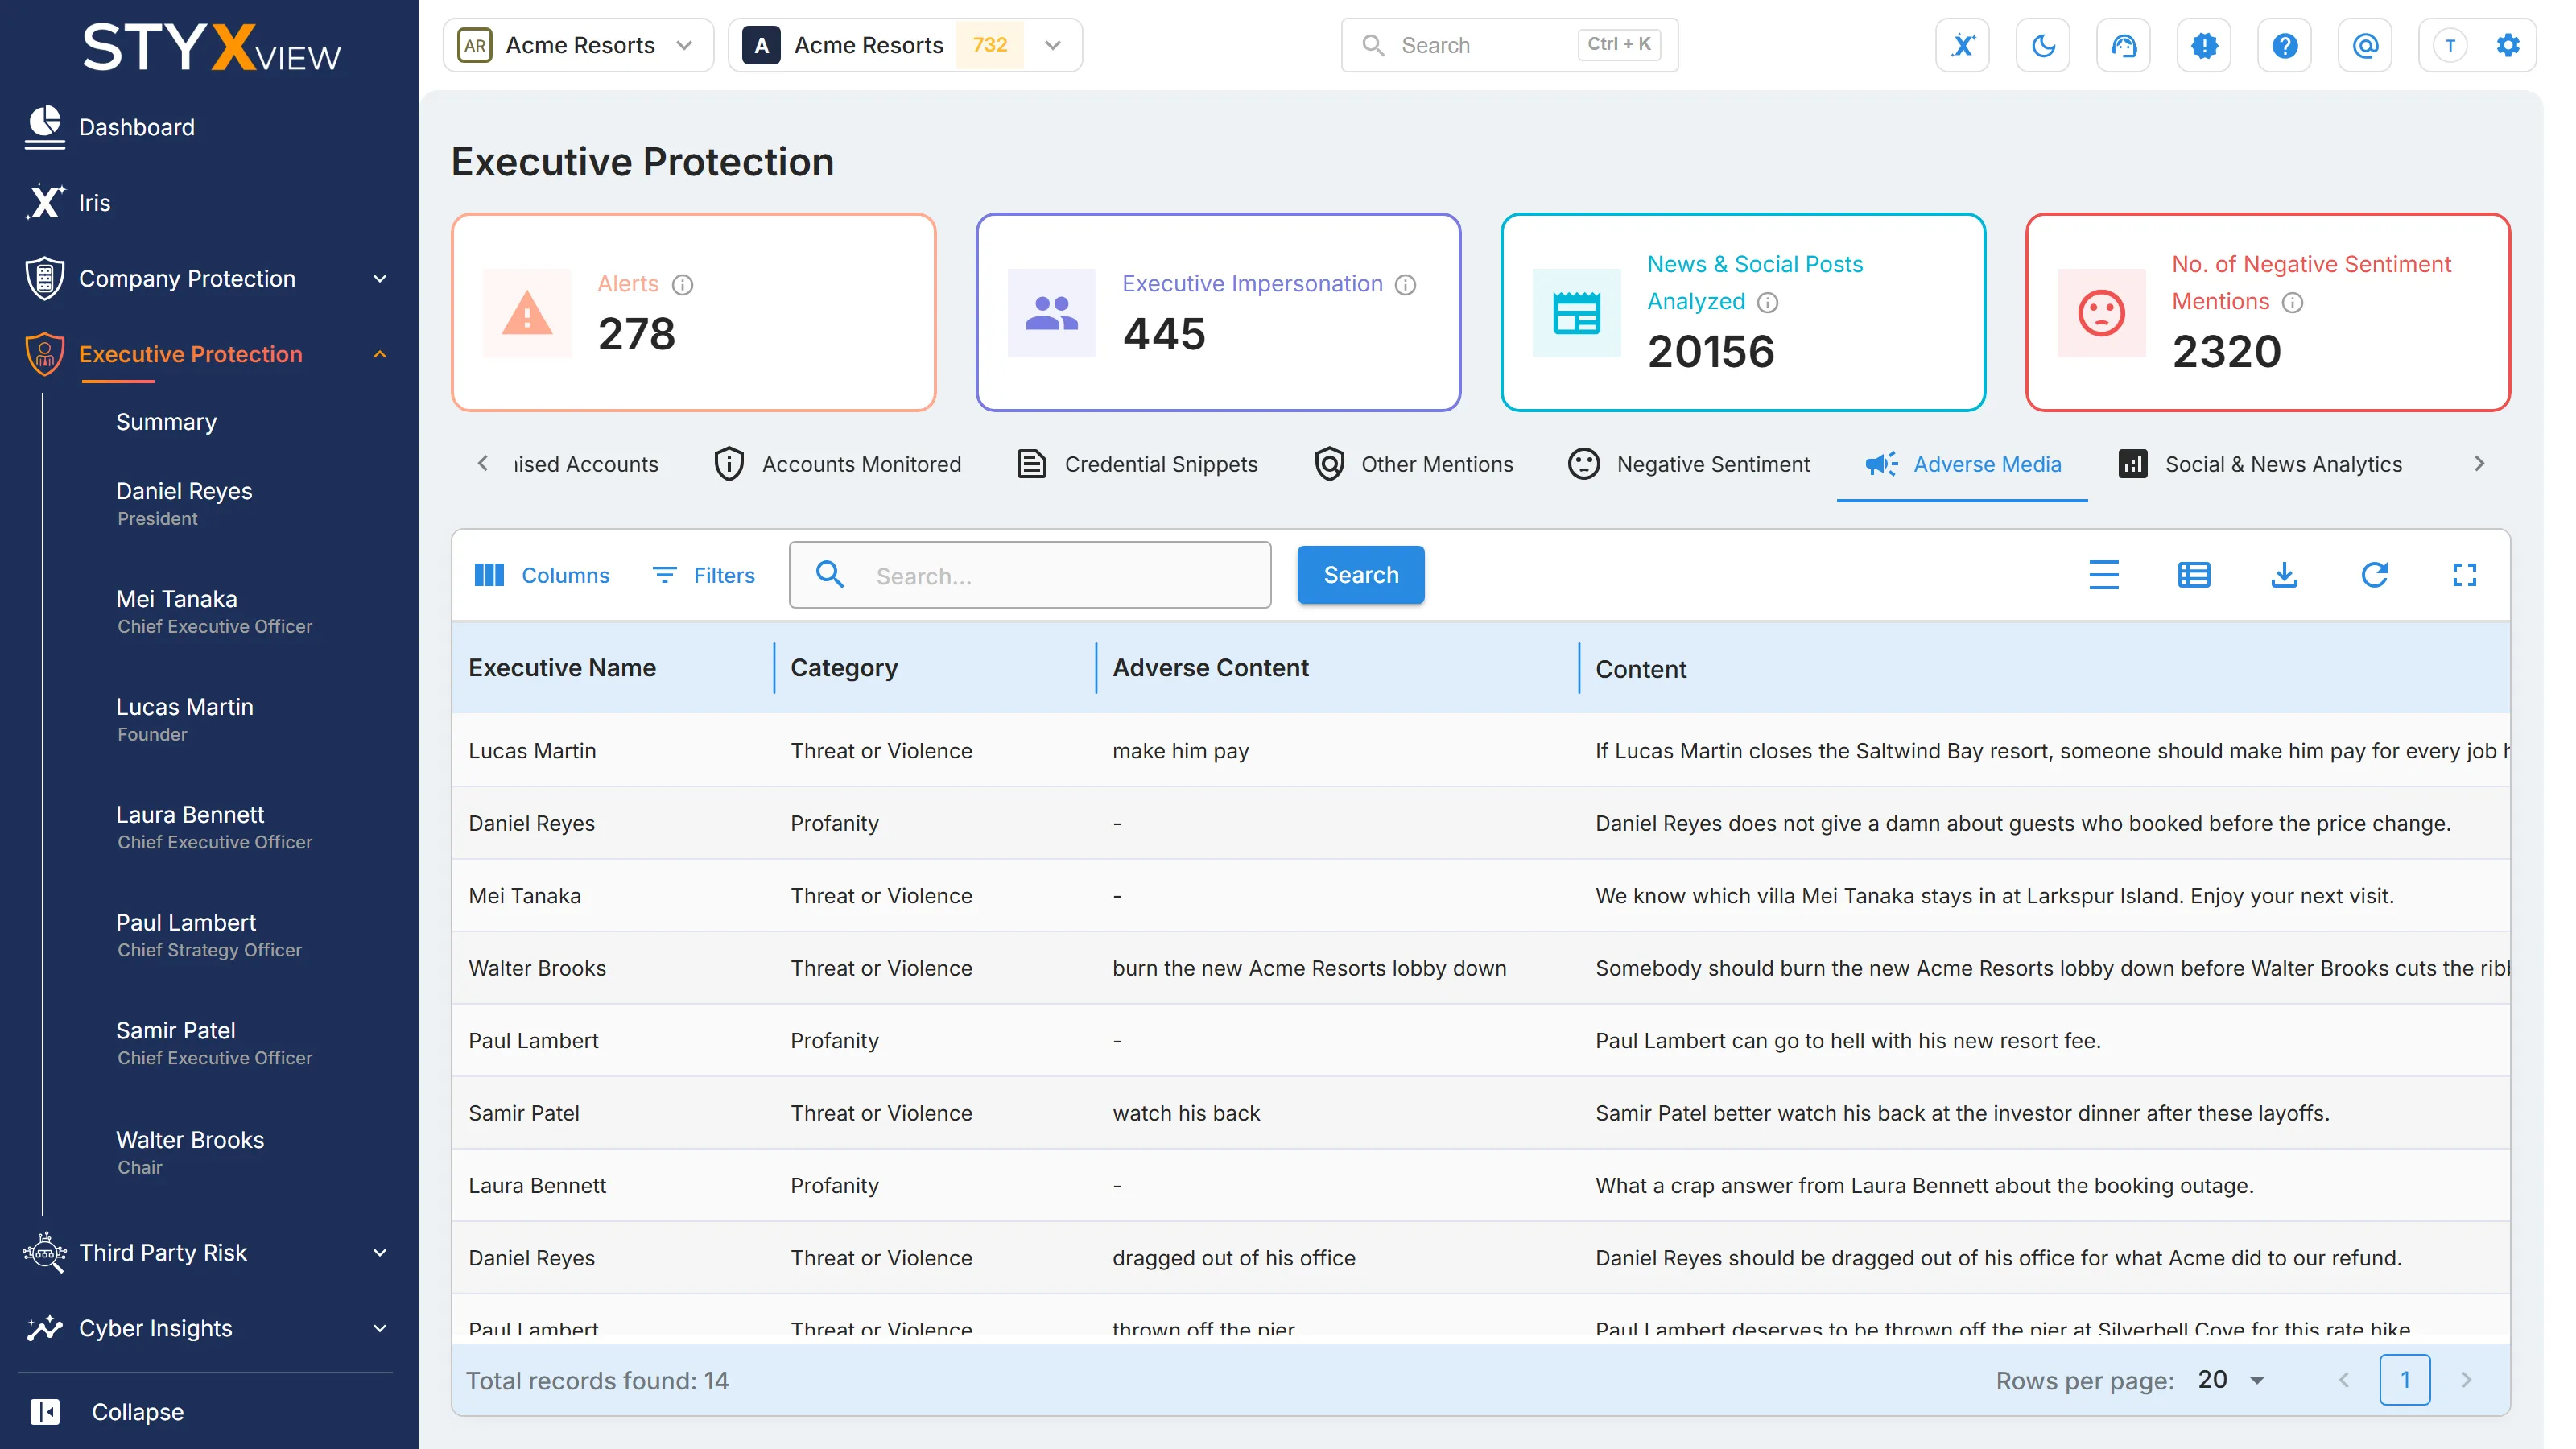Open the Columns selector
The width and height of the screenshot is (2576, 1449).
(x=541, y=575)
